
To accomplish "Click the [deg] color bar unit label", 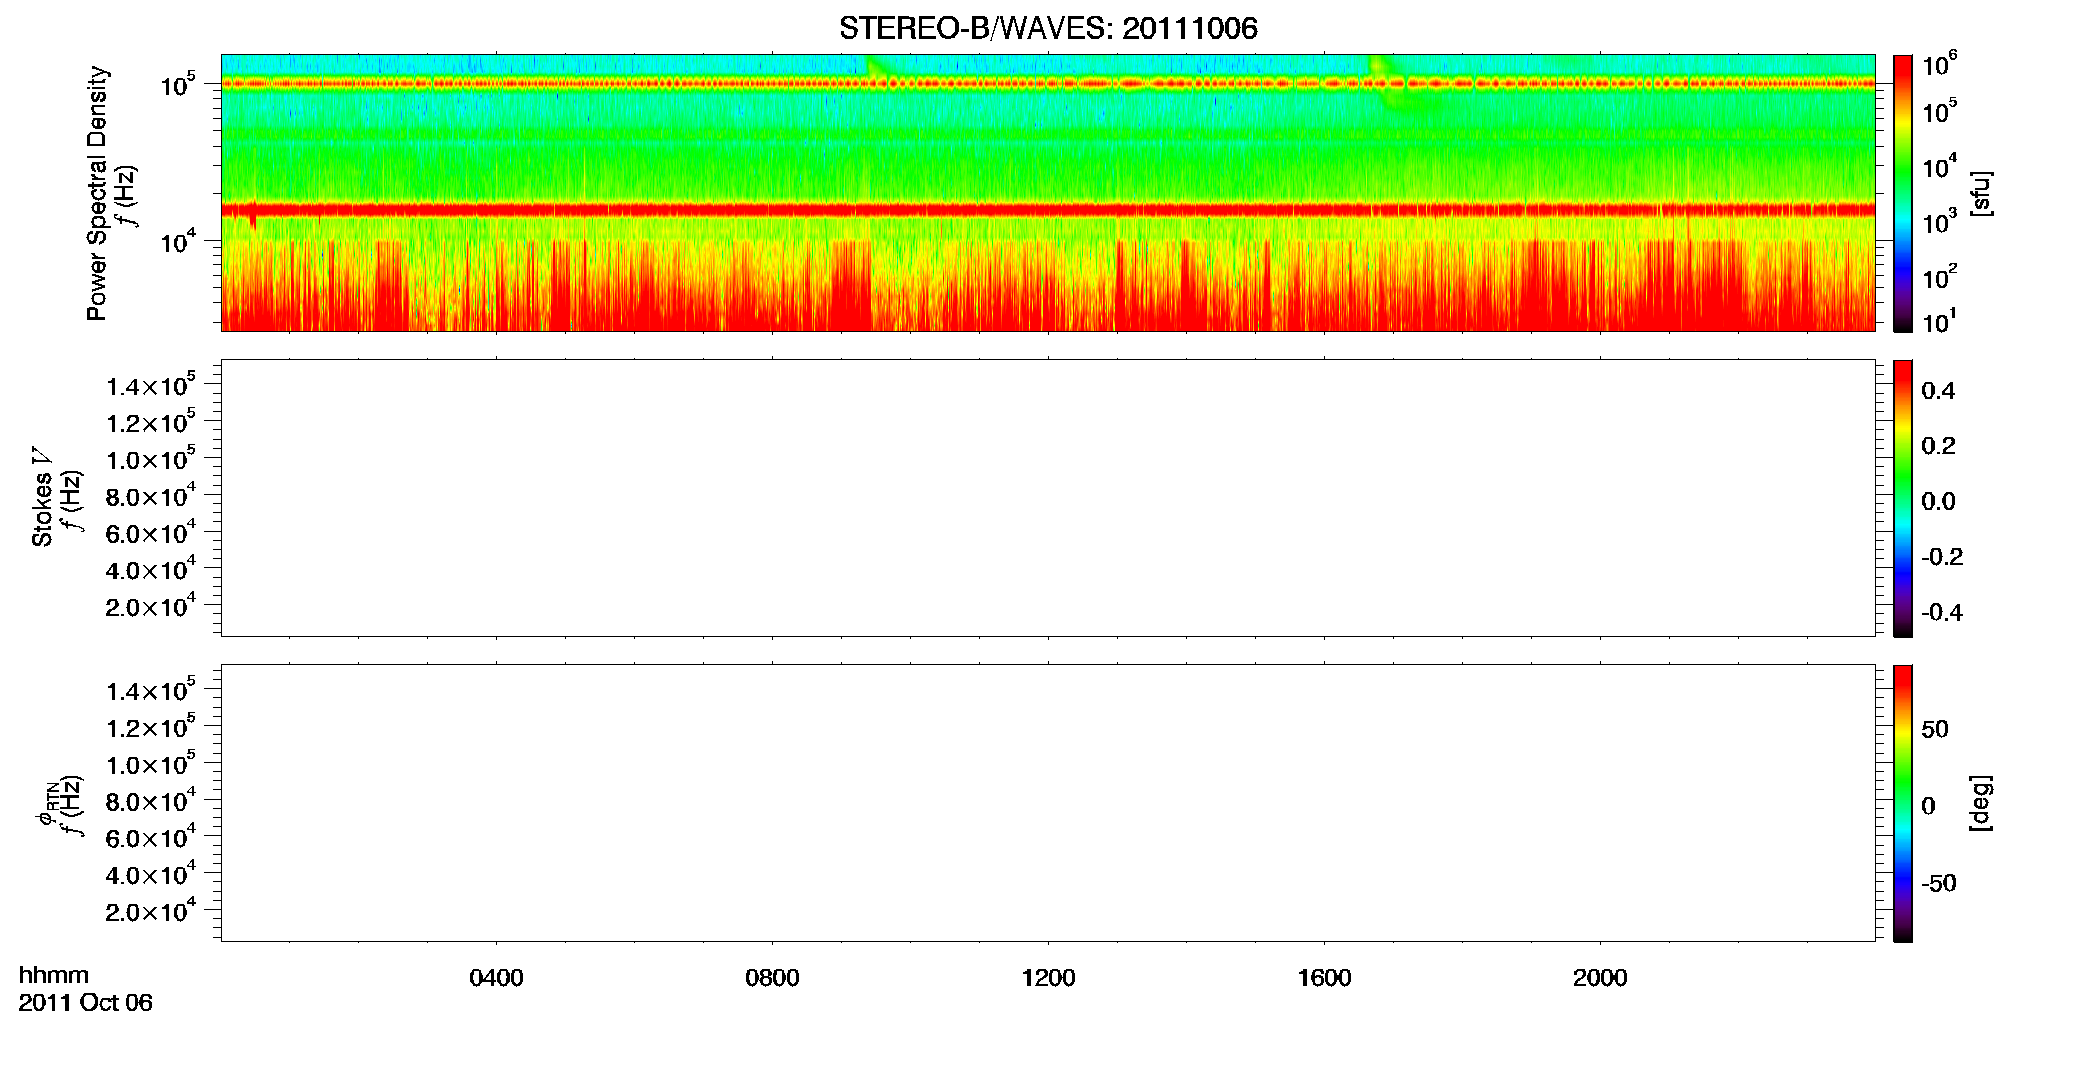I will (x=1981, y=803).
